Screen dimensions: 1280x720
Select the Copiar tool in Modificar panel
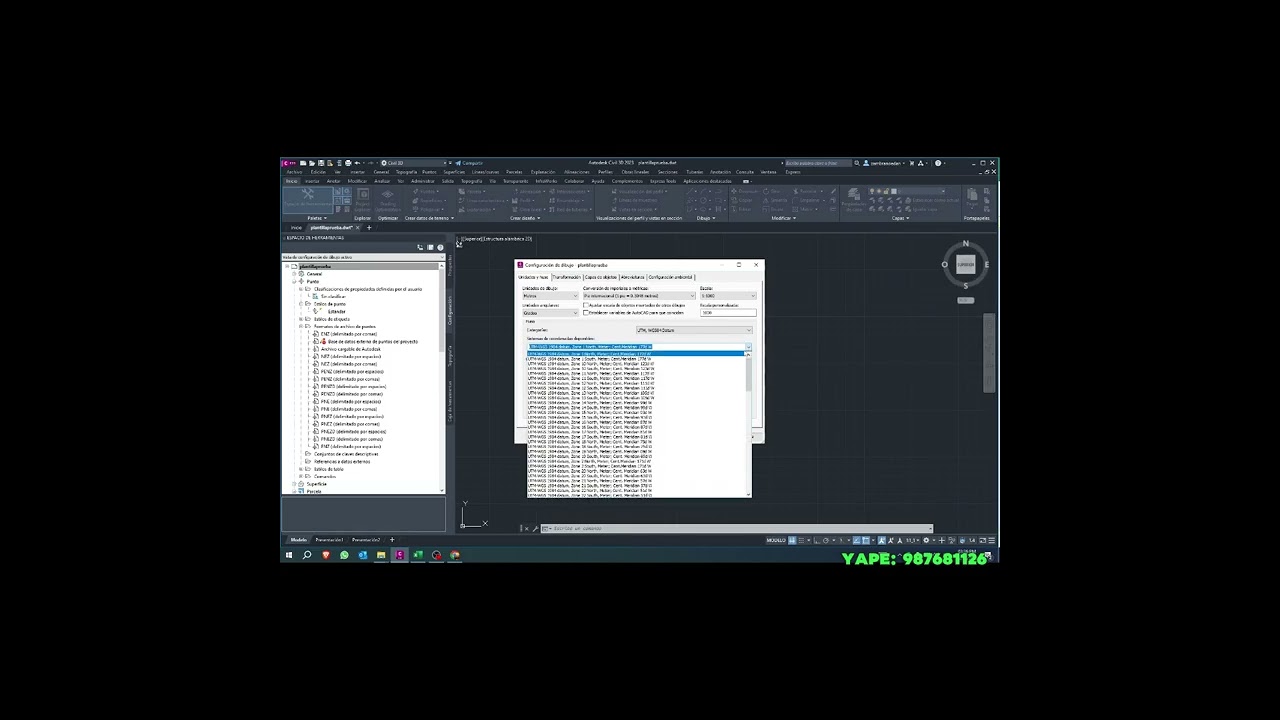pos(741,200)
